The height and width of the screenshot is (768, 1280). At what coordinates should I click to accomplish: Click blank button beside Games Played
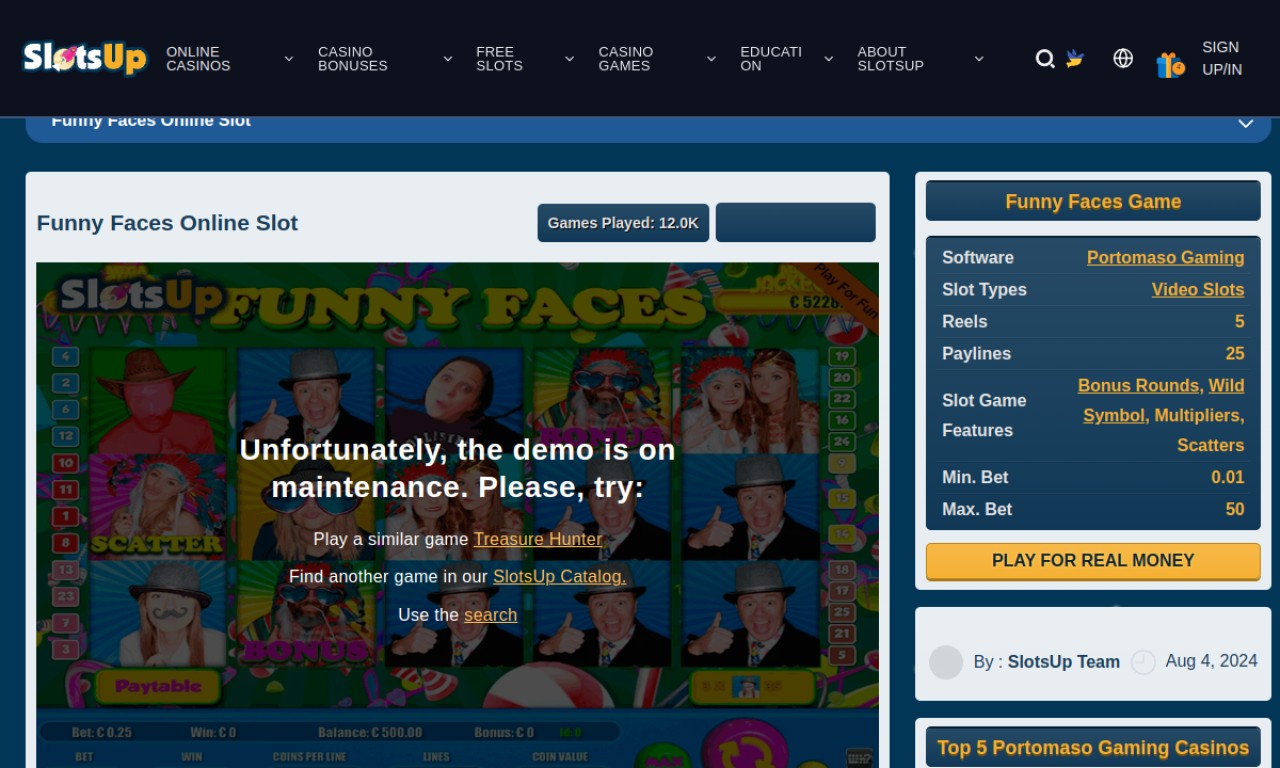(x=796, y=223)
